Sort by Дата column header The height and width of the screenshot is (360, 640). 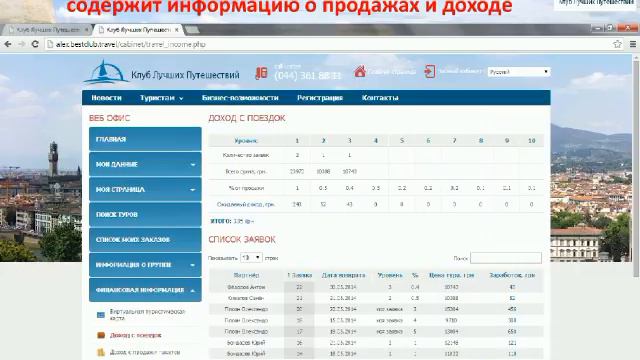click(x=343, y=276)
